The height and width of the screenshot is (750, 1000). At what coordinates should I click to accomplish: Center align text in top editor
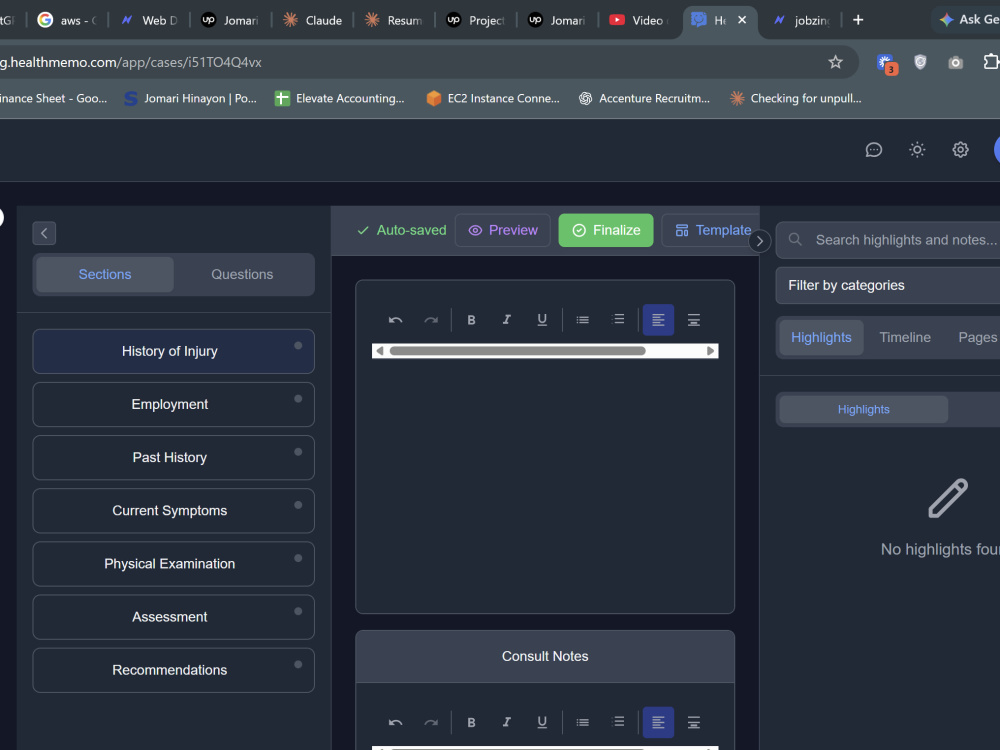(694, 320)
